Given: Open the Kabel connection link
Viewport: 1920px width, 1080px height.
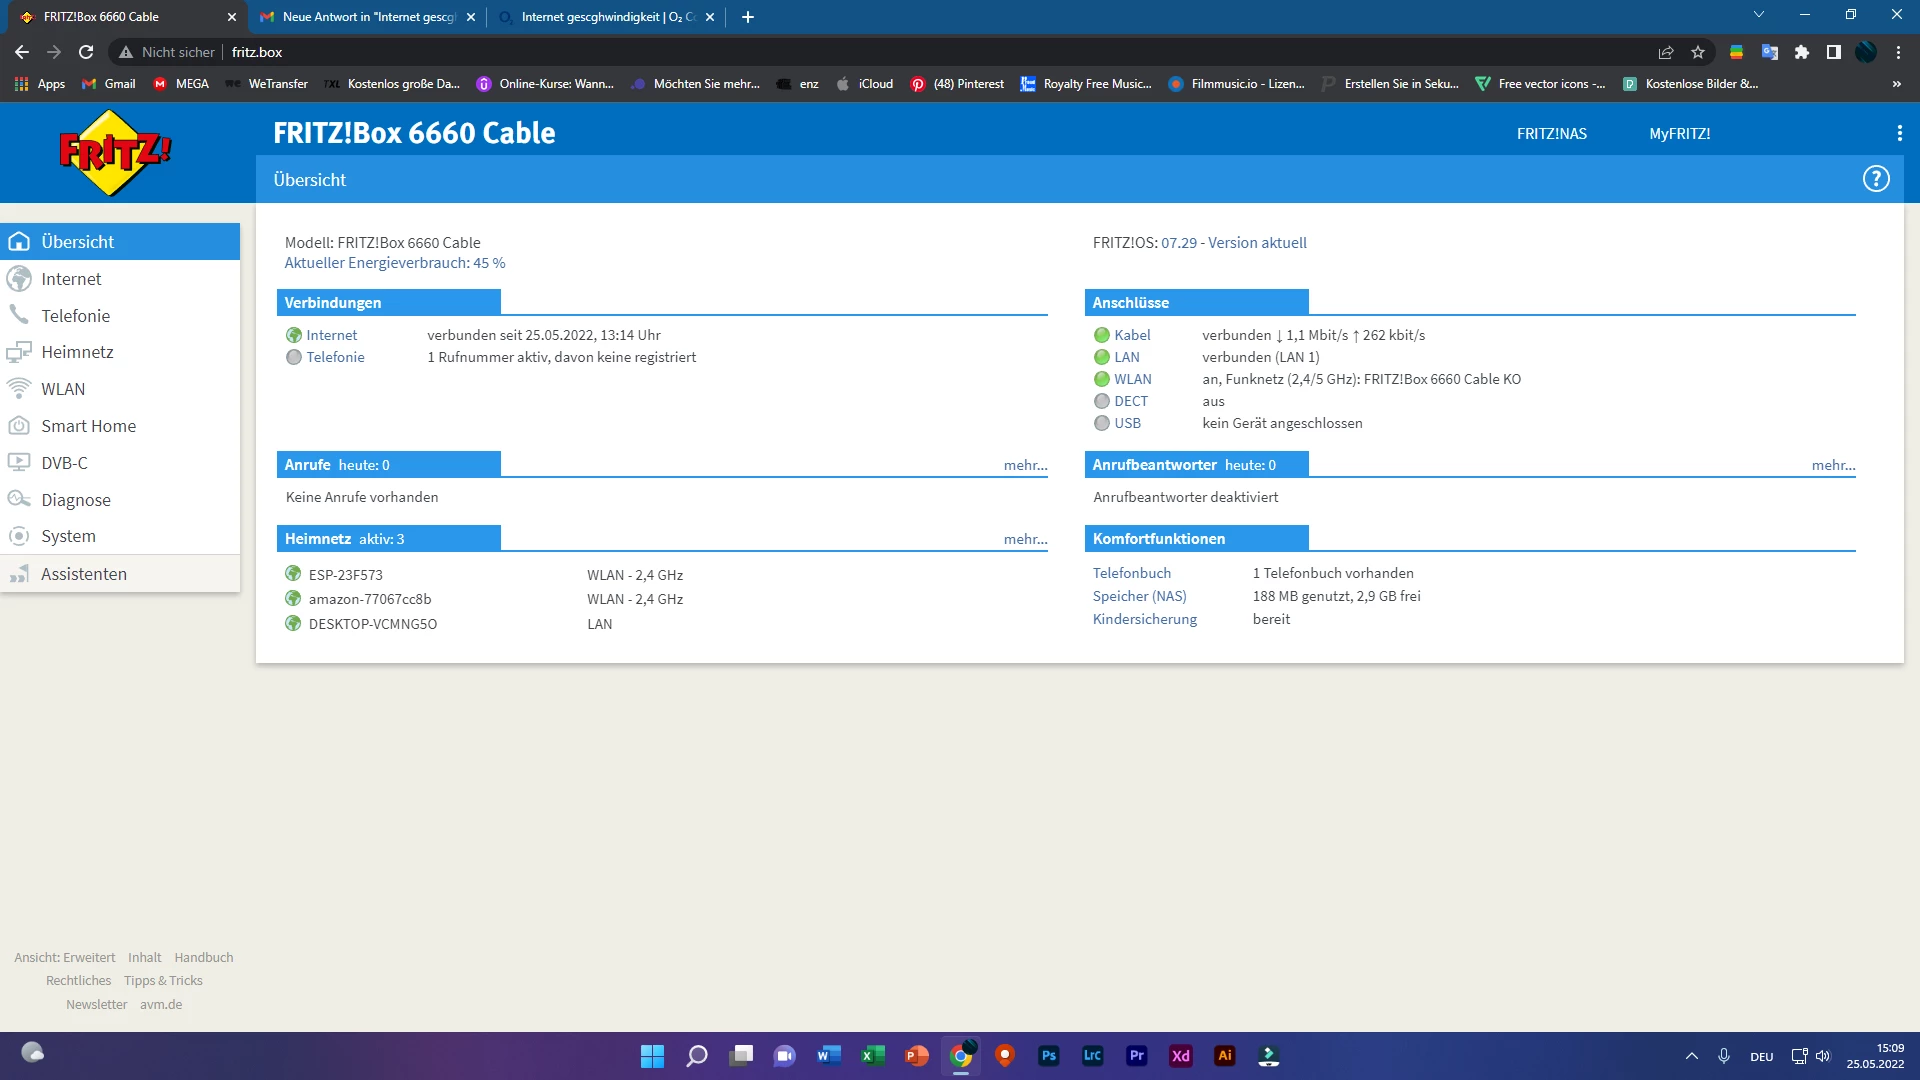Looking at the screenshot, I should (x=1132, y=335).
